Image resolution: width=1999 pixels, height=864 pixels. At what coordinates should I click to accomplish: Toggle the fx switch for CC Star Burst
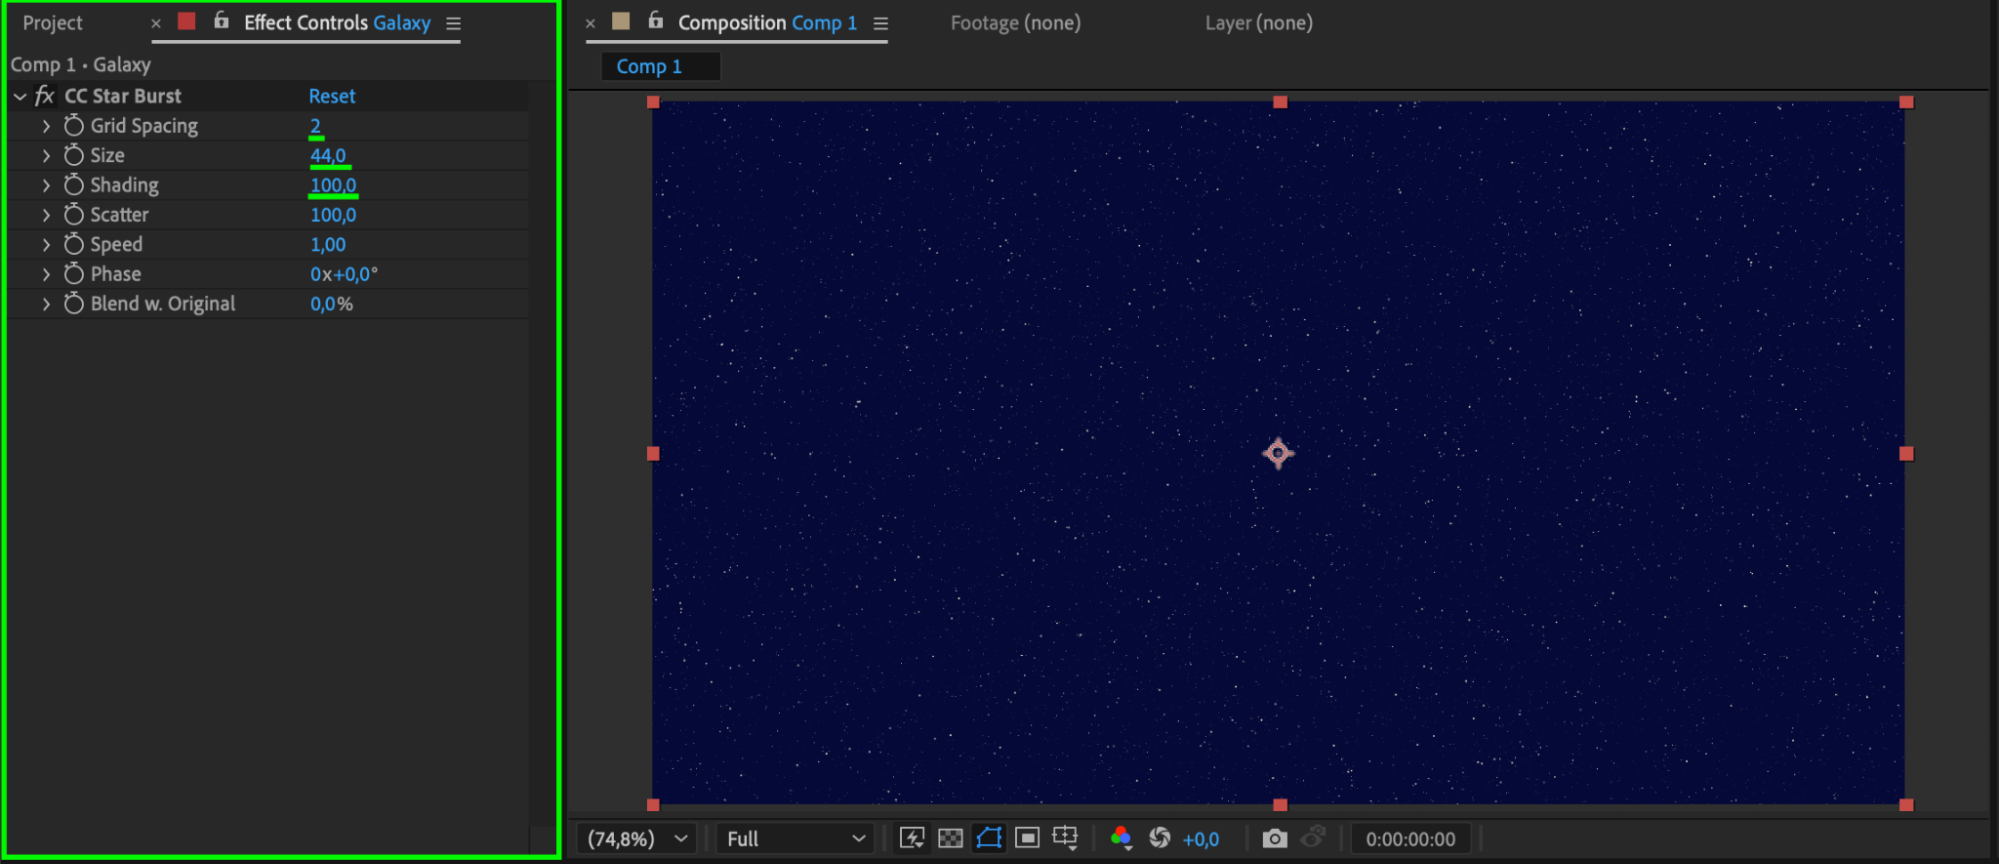[44, 96]
